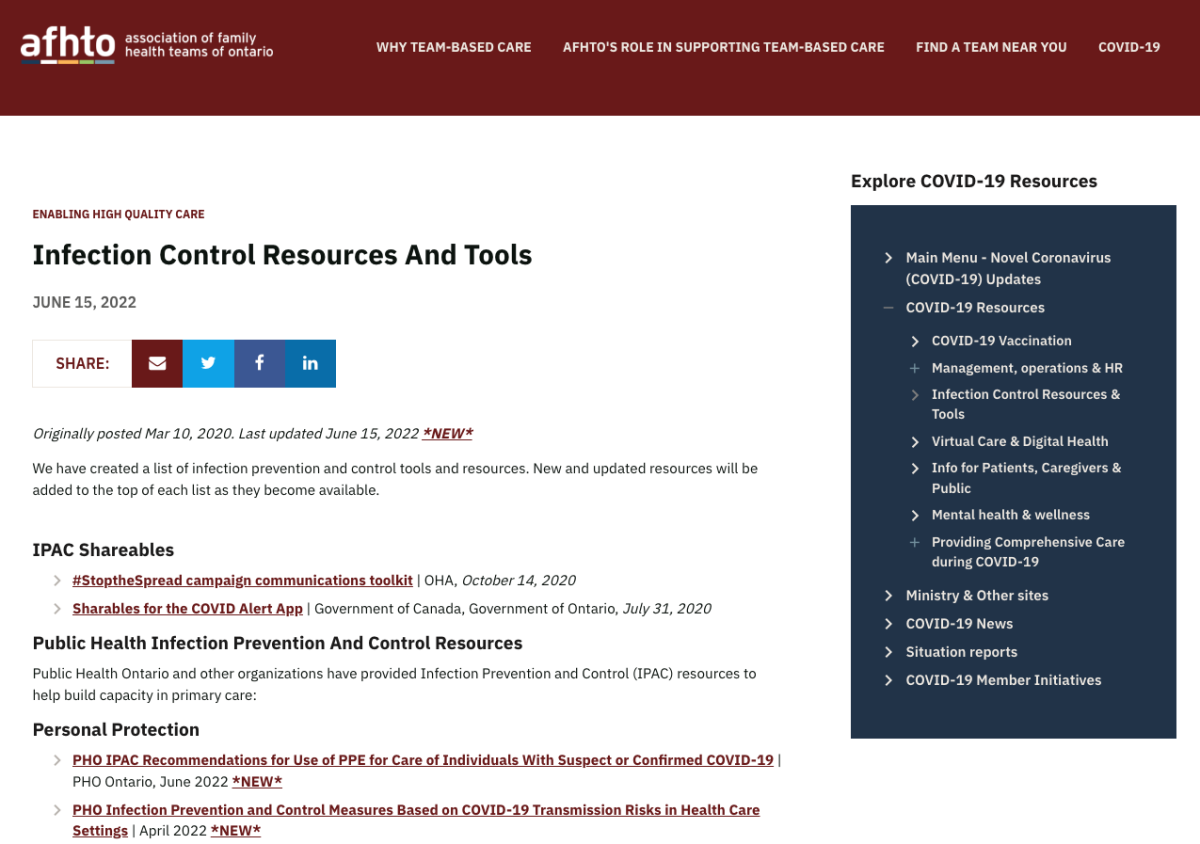Share this page on Twitter

tap(208, 363)
